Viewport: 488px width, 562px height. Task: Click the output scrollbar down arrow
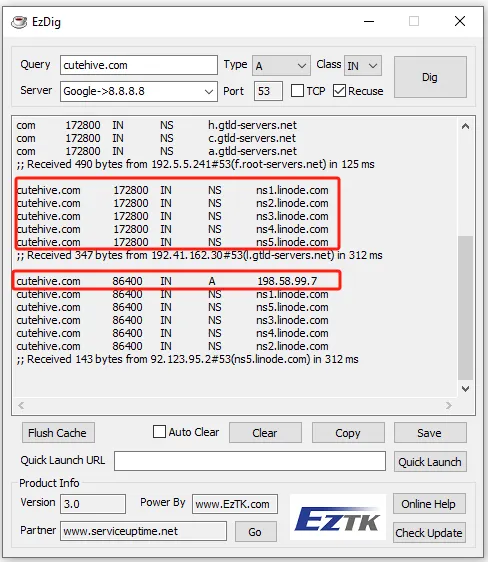coord(465,389)
